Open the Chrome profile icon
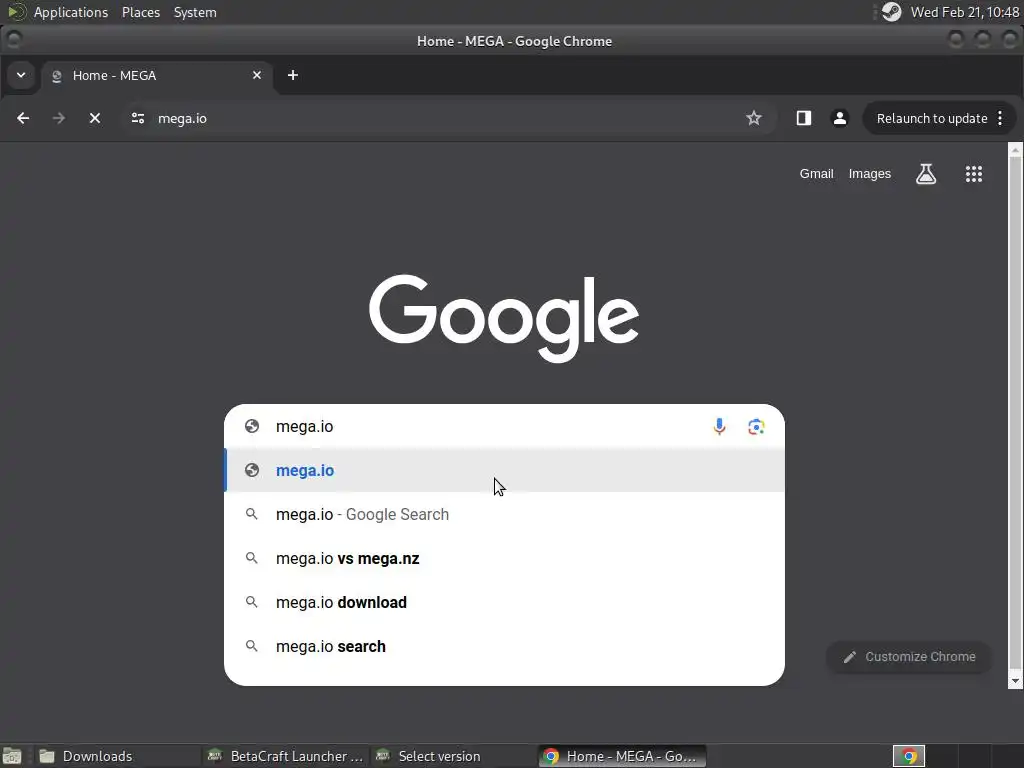 (840, 118)
